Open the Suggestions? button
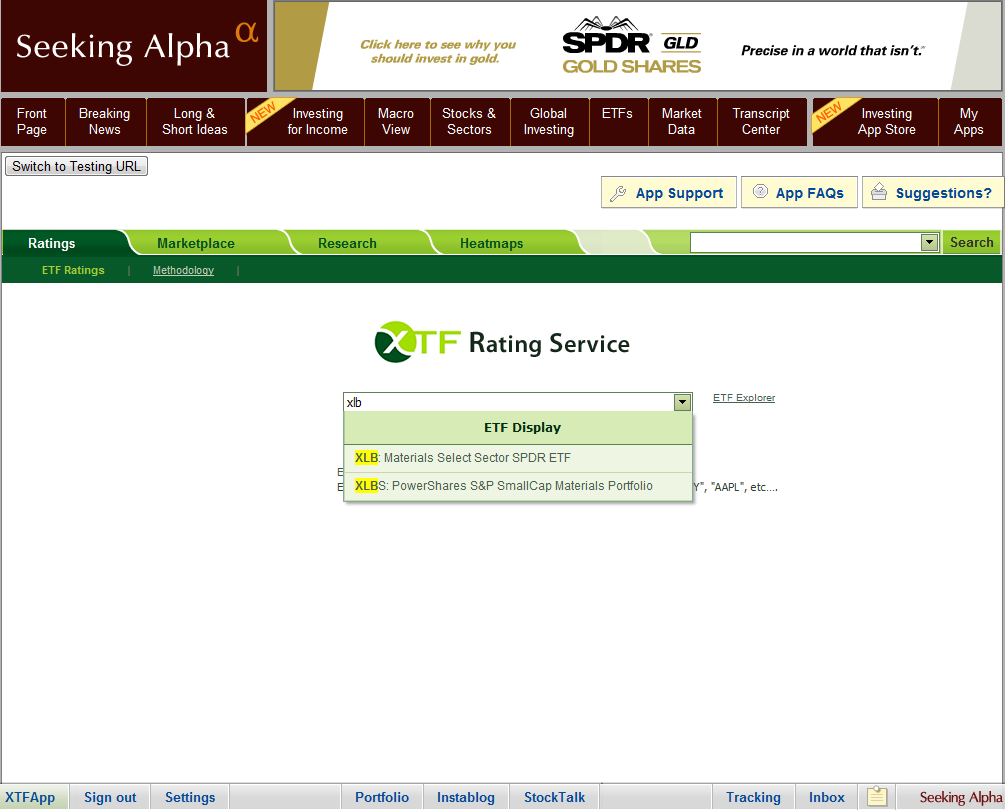The height and width of the screenshot is (810, 1005). click(933, 192)
